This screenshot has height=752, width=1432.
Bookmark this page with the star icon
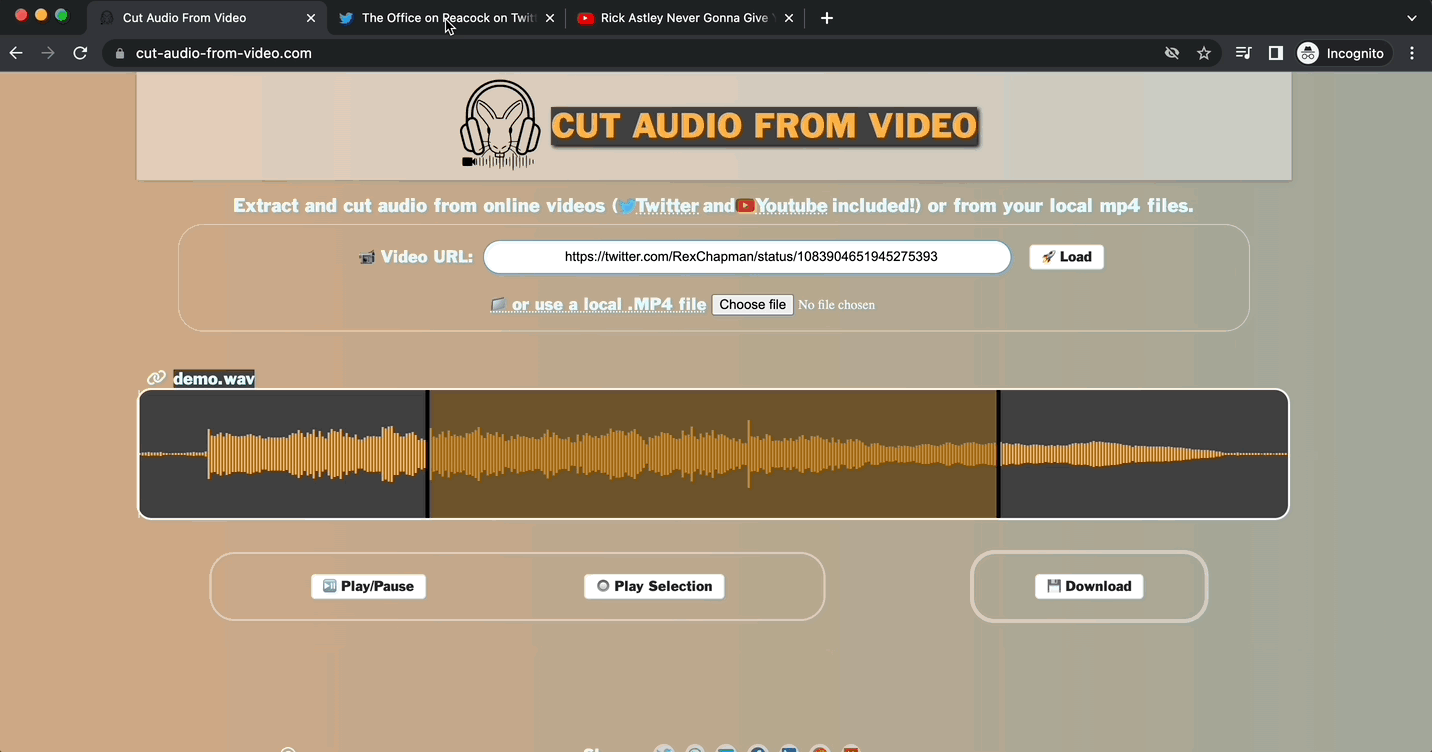pyautogui.click(x=1204, y=53)
